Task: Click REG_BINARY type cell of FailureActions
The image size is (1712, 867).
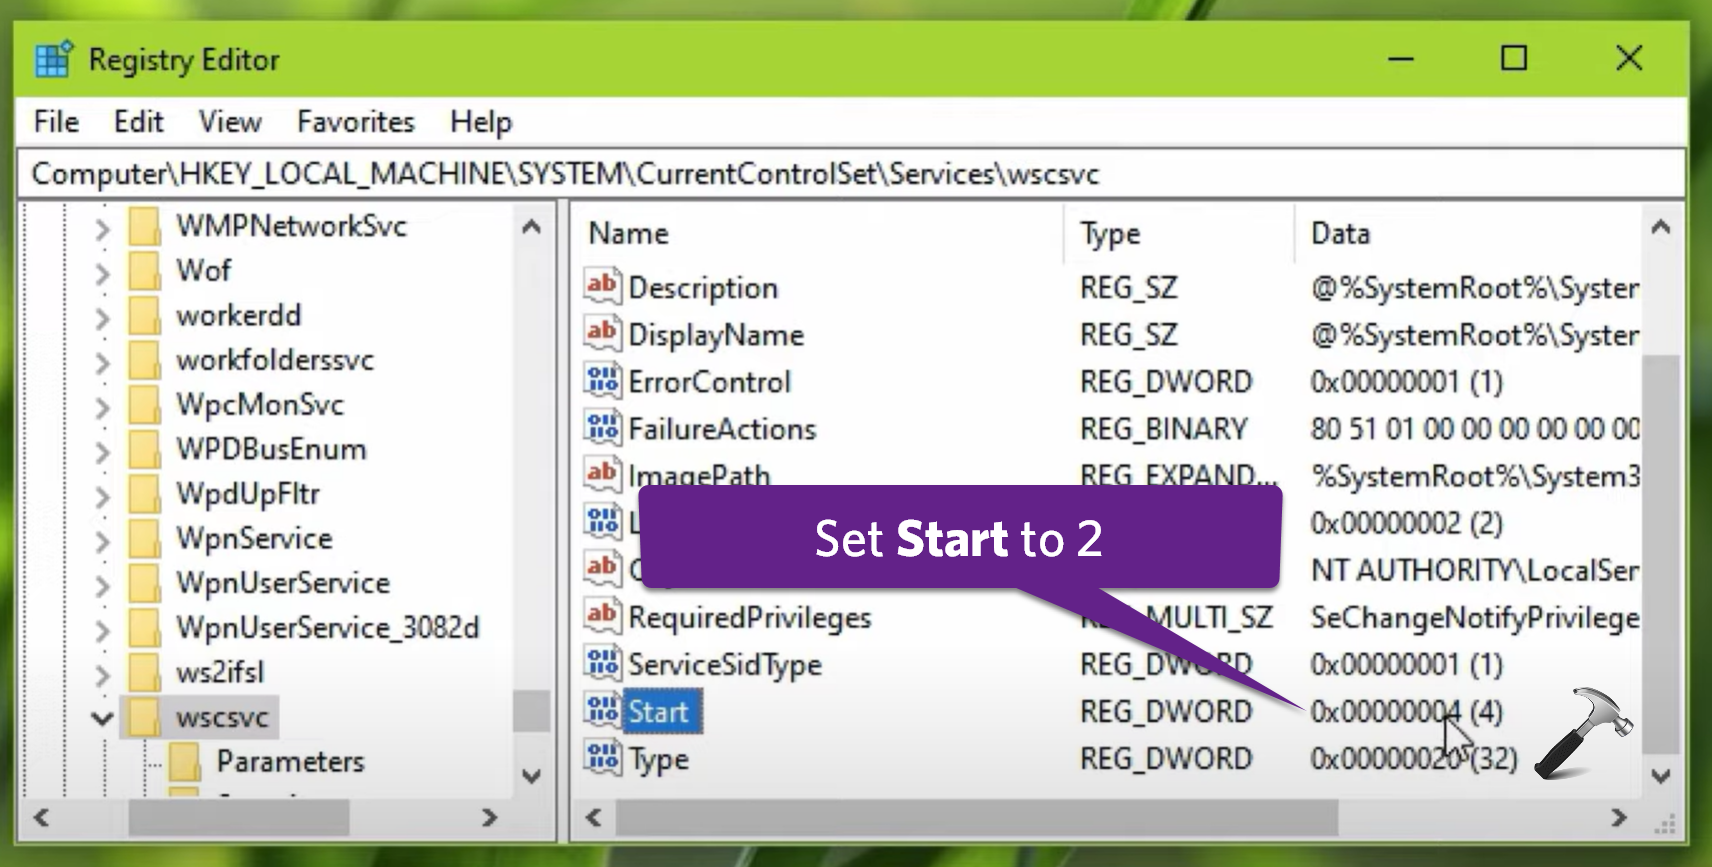Action: [x=1164, y=428]
